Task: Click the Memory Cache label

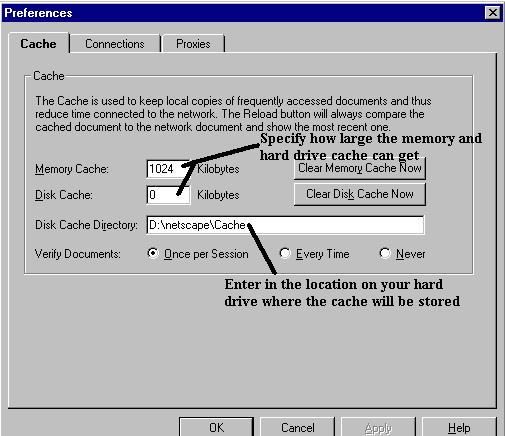Action: (72, 169)
